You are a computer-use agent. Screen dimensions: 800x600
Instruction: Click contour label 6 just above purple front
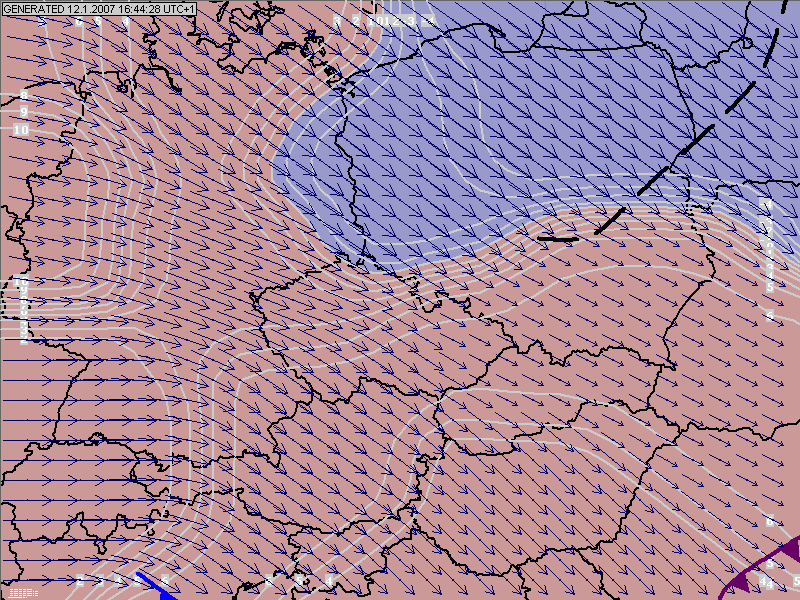tap(770, 521)
